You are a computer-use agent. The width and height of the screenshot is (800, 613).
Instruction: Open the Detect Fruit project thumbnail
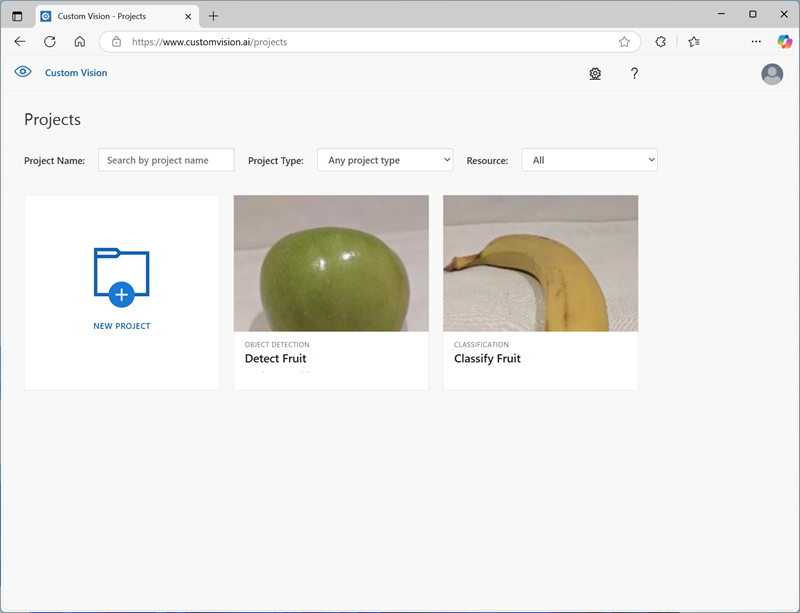point(331,263)
